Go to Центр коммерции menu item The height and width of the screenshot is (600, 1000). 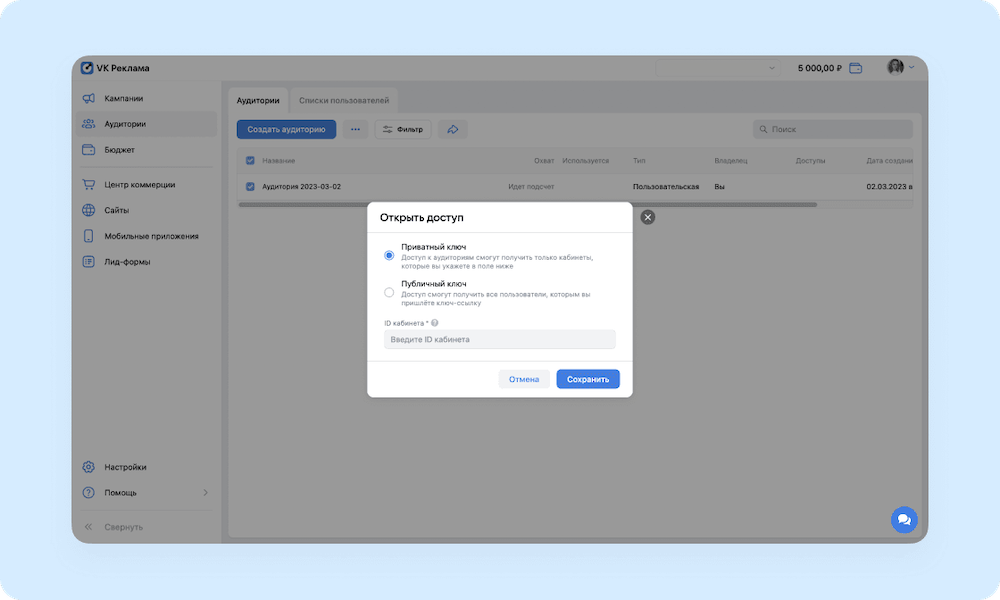click(146, 184)
